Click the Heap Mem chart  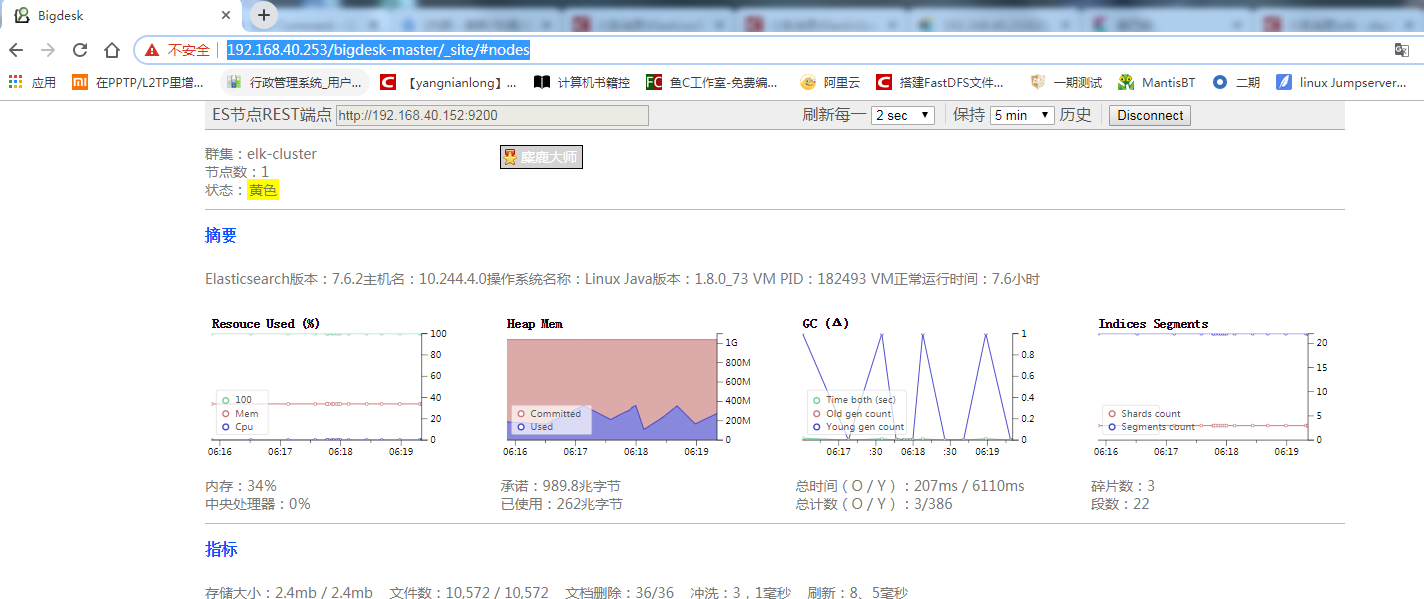point(612,388)
